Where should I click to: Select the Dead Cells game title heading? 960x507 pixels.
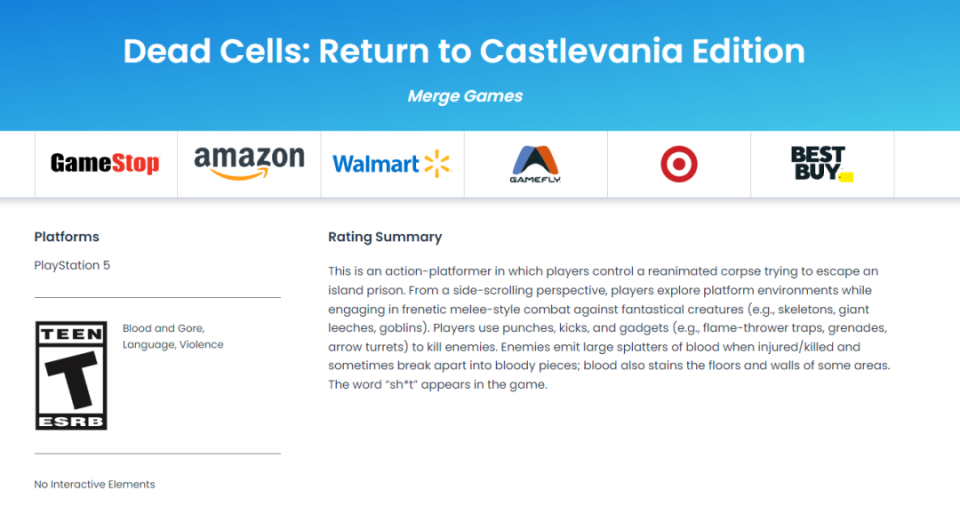click(464, 51)
